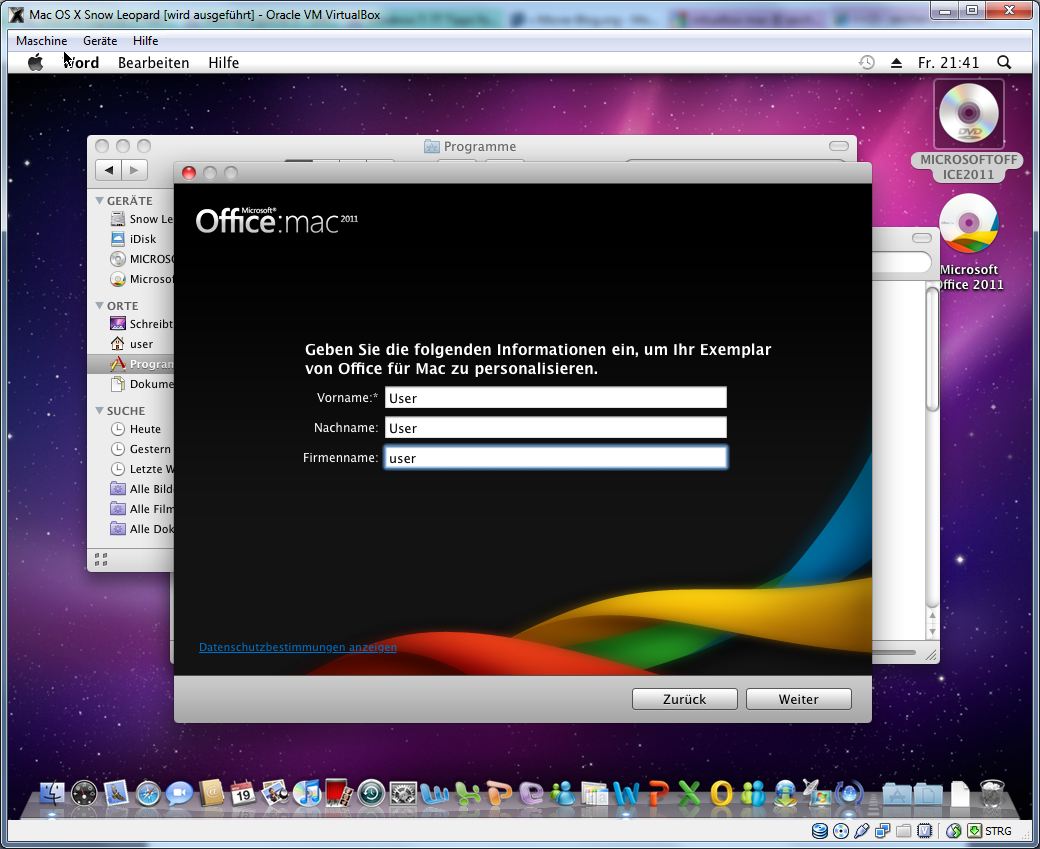Image resolution: width=1040 pixels, height=849 pixels.
Task: Select iDisk in Finder sidebar
Action: [133, 239]
